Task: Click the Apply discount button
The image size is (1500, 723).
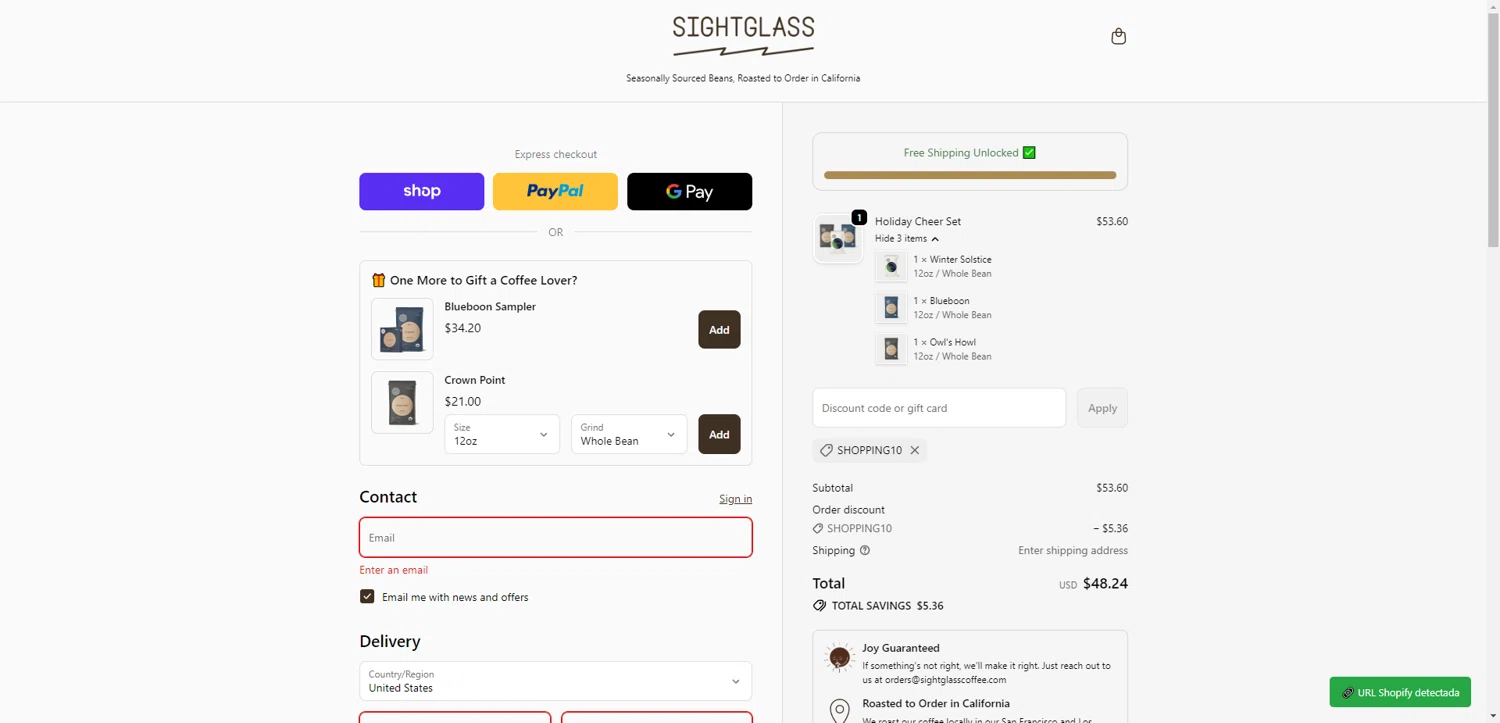Action: pos(1102,408)
